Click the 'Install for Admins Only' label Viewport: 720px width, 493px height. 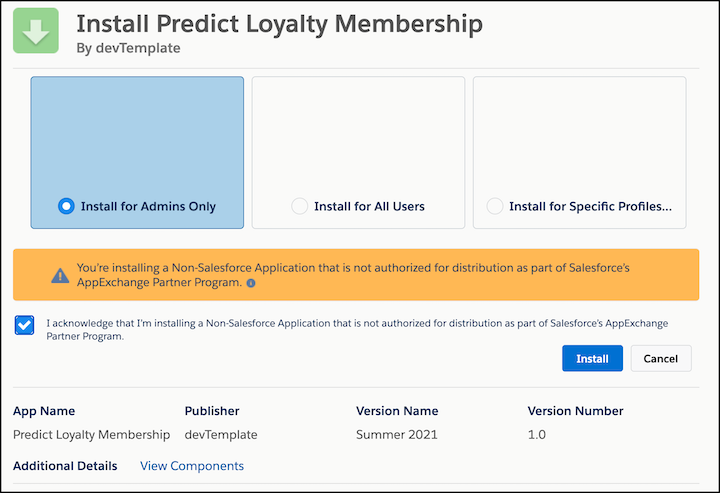tap(148, 207)
